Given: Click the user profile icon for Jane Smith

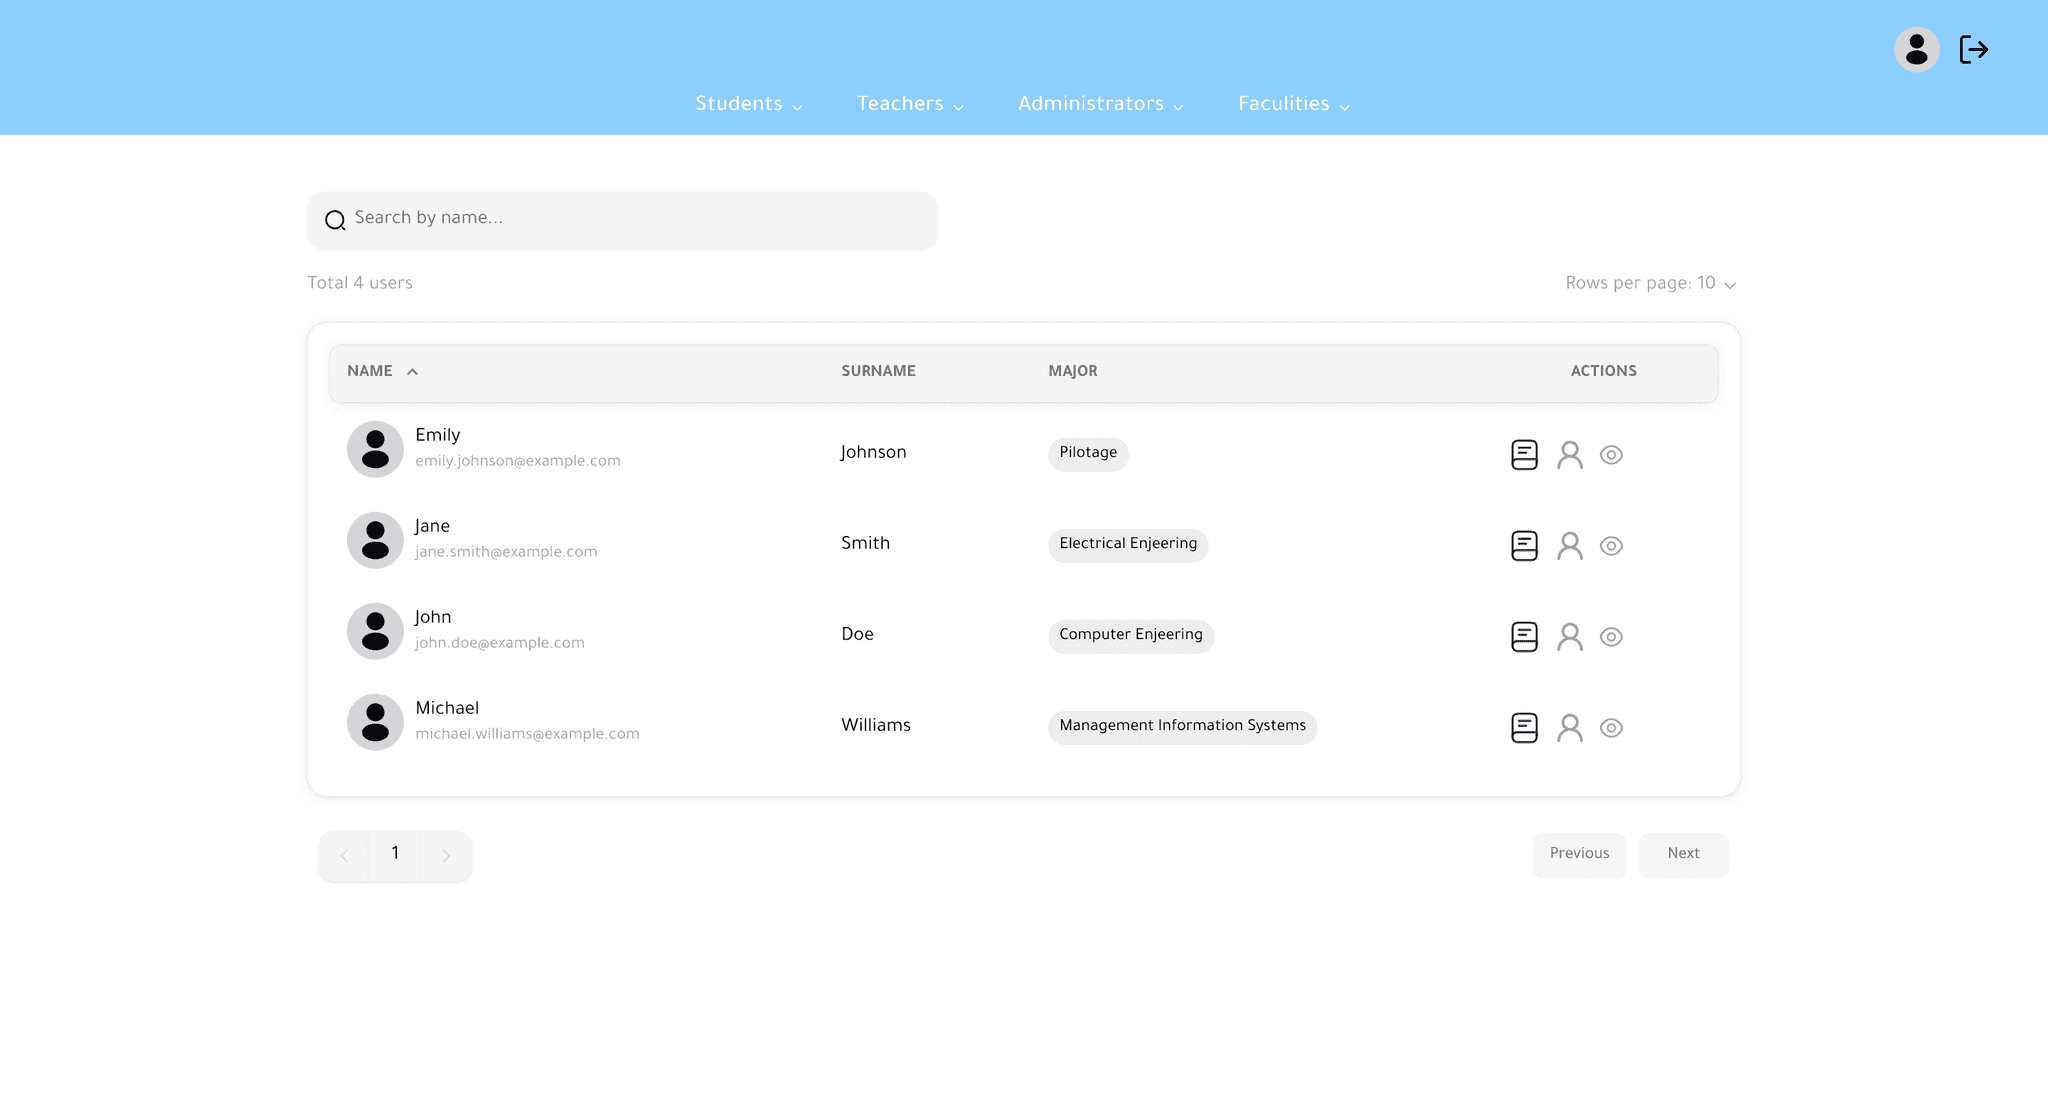Looking at the screenshot, I should coord(1569,546).
